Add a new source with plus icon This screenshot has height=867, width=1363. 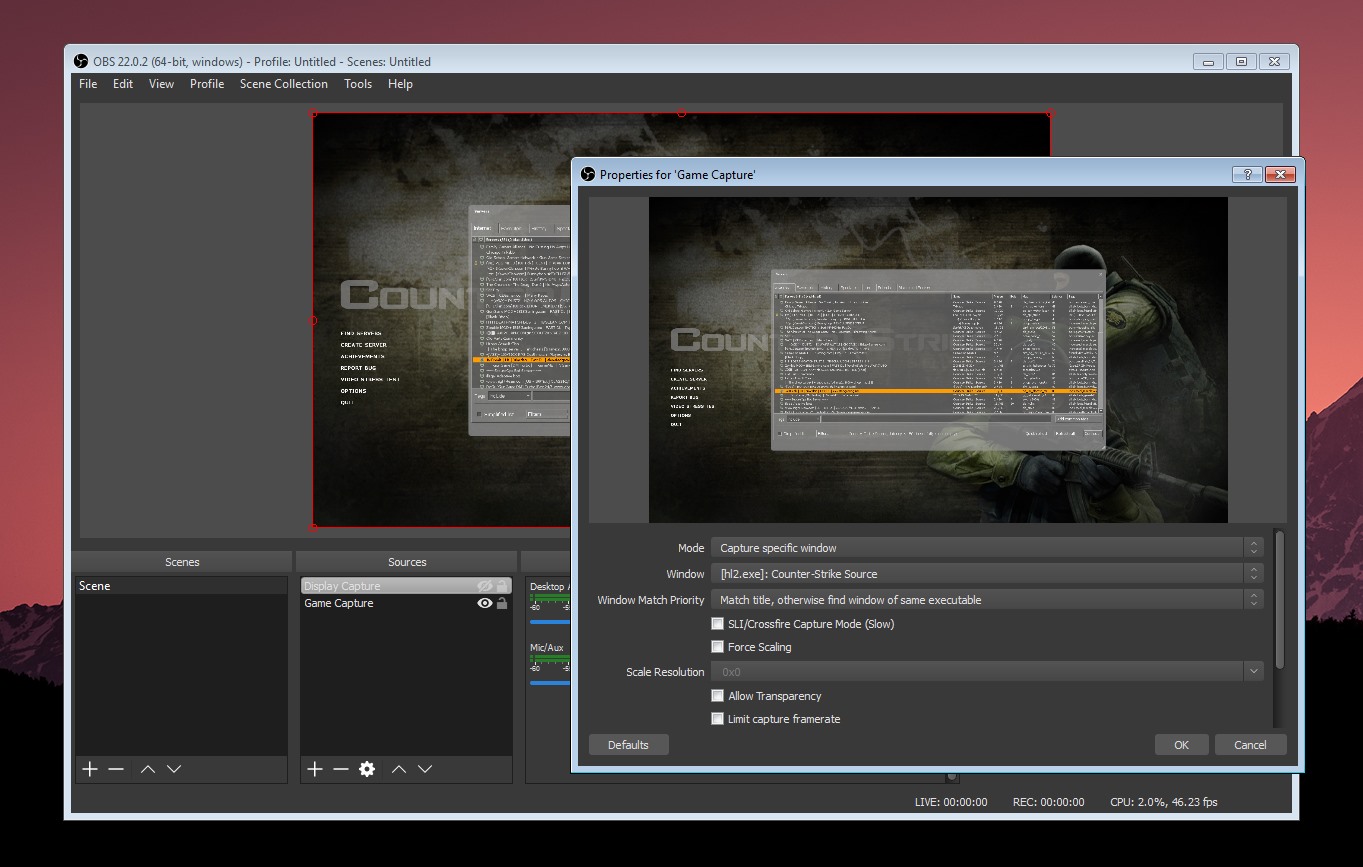[315, 769]
